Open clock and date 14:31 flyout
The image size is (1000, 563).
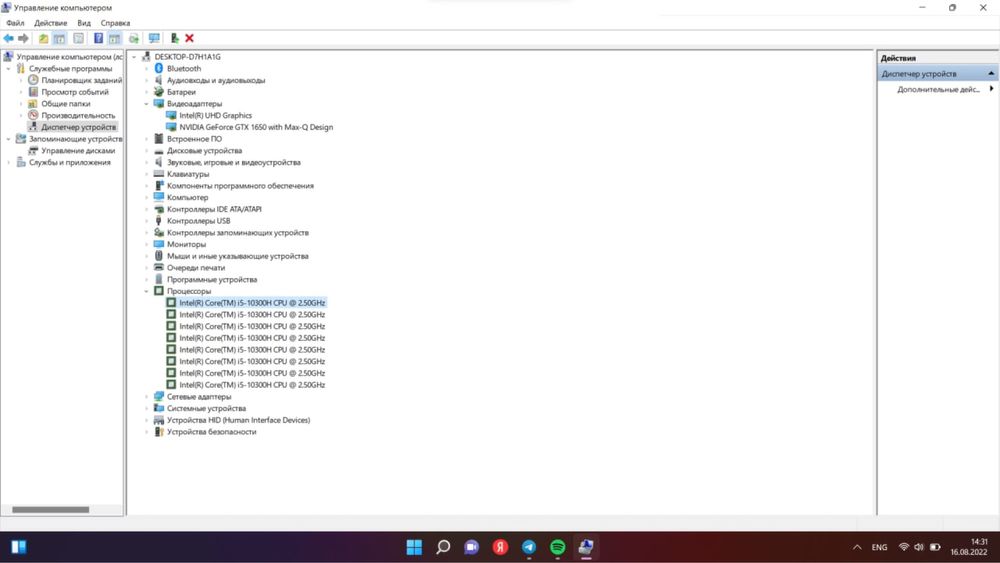(969, 546)
